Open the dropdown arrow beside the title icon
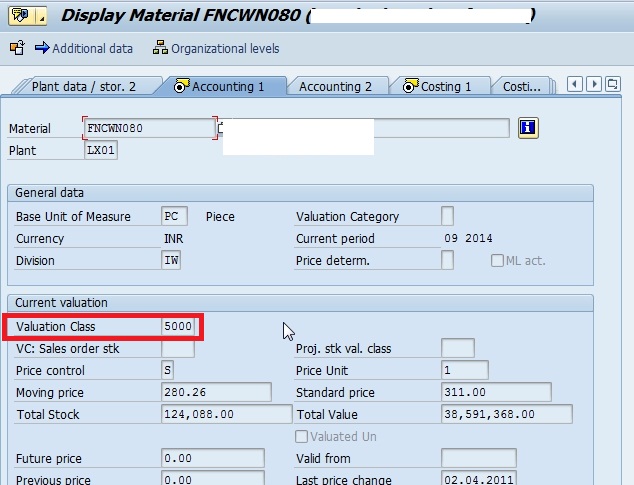634x485 pixels. 42,16
